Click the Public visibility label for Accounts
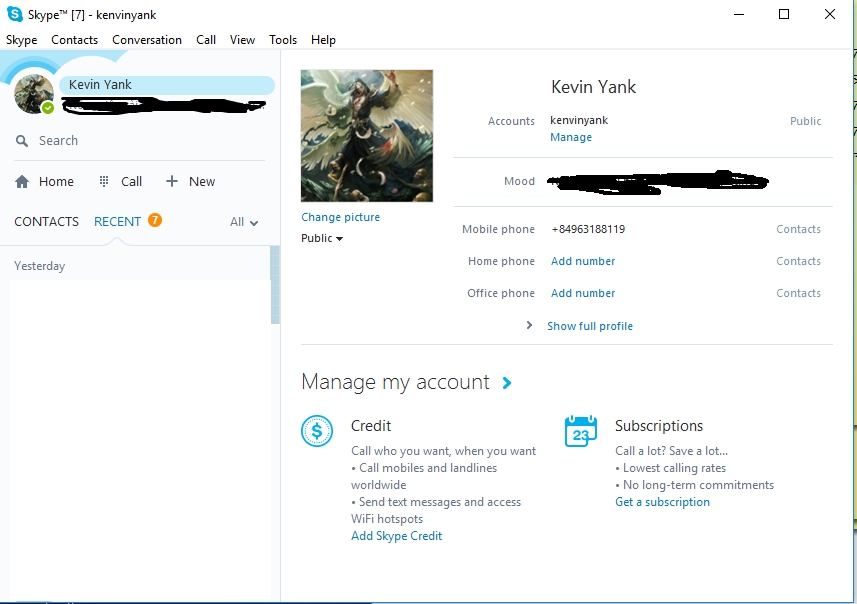 point(805,121)
